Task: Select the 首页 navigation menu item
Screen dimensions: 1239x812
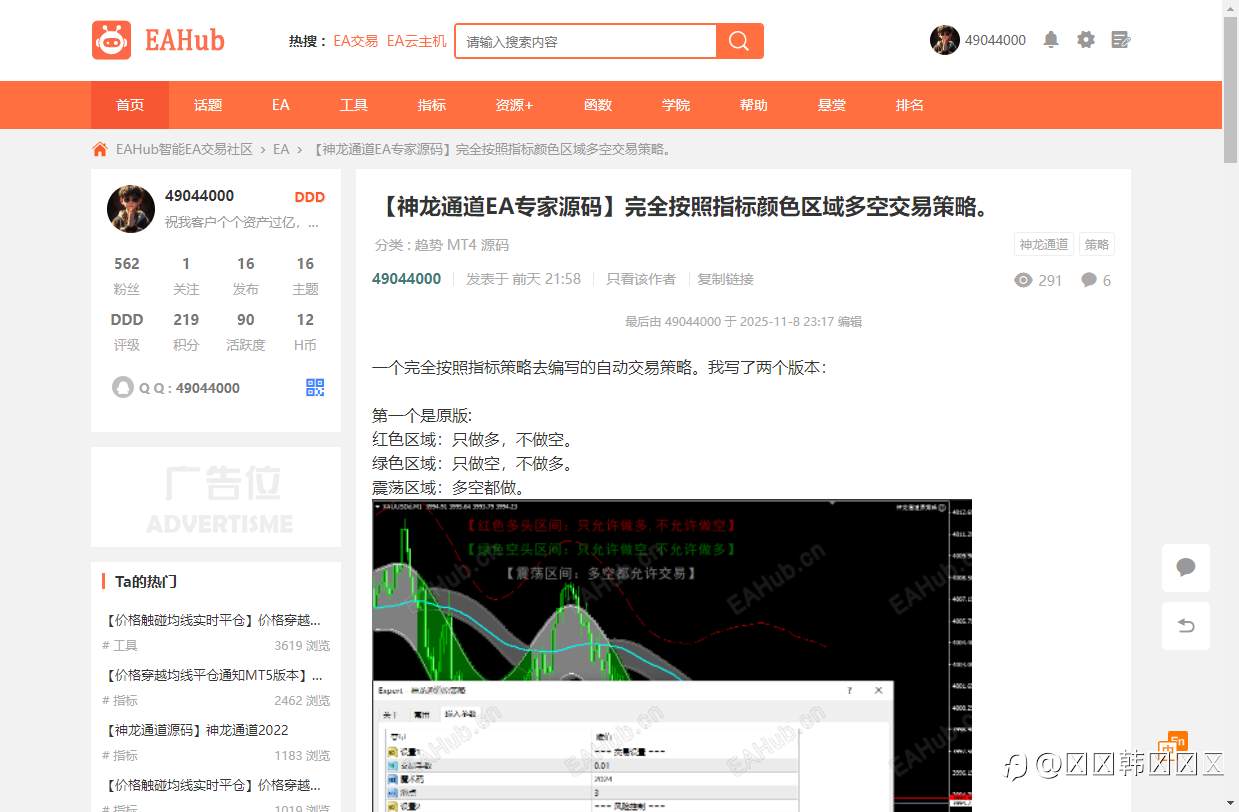Action: pyautogui.click(x=129, y=104)
